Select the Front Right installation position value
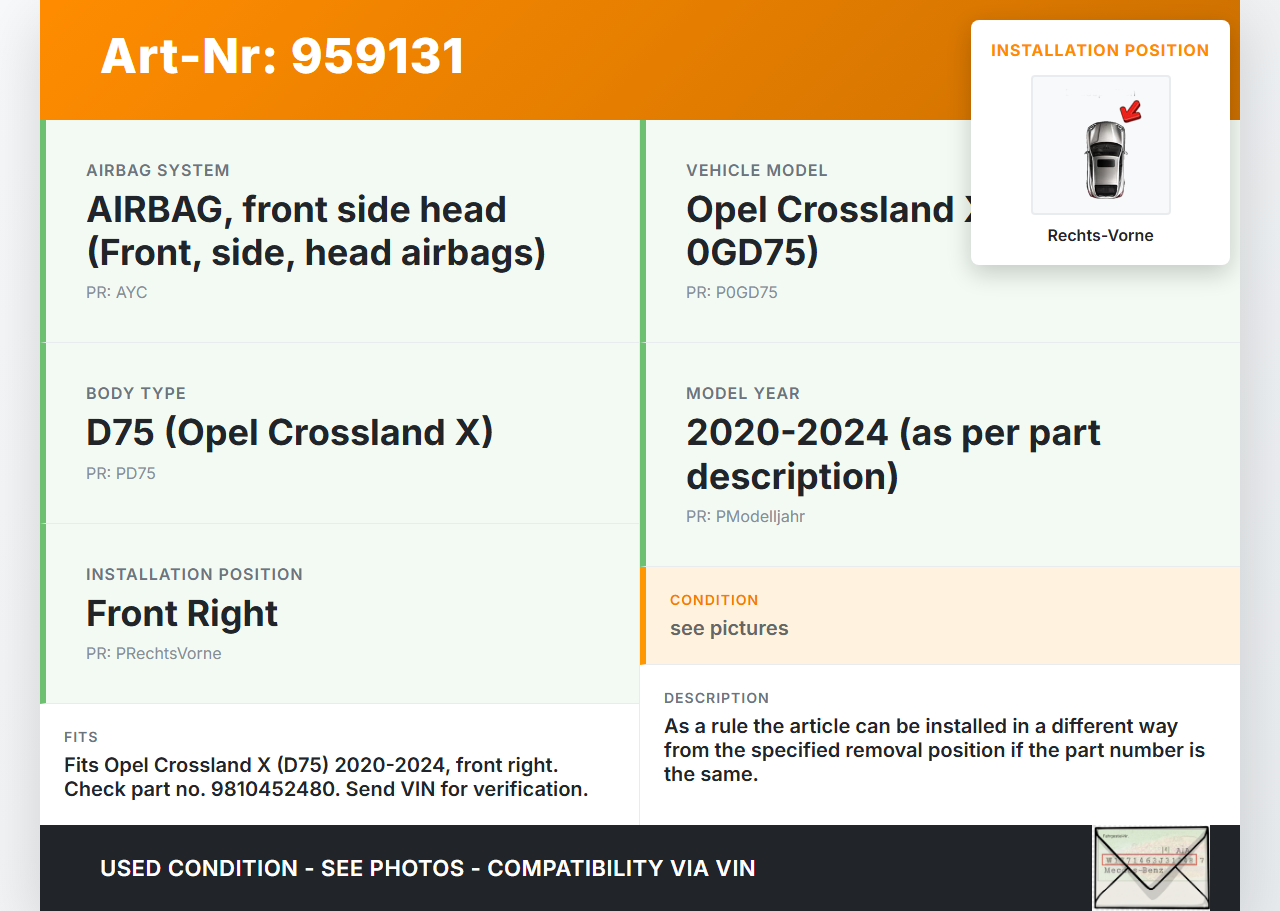Screen dimensions: 1280x911 tap(182, 613)
